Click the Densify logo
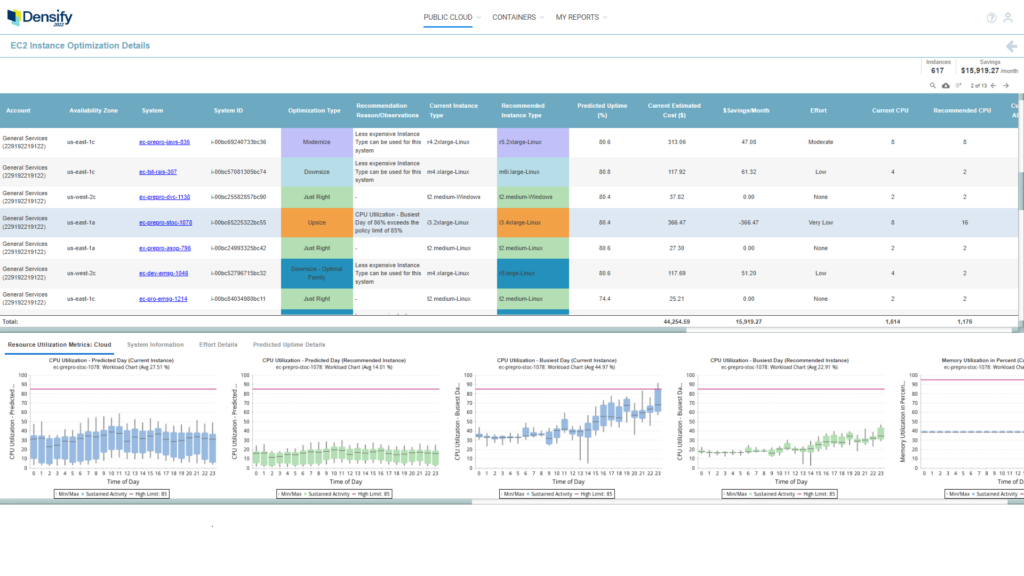The image size is (1024, 576). click(x=40, y=18)
